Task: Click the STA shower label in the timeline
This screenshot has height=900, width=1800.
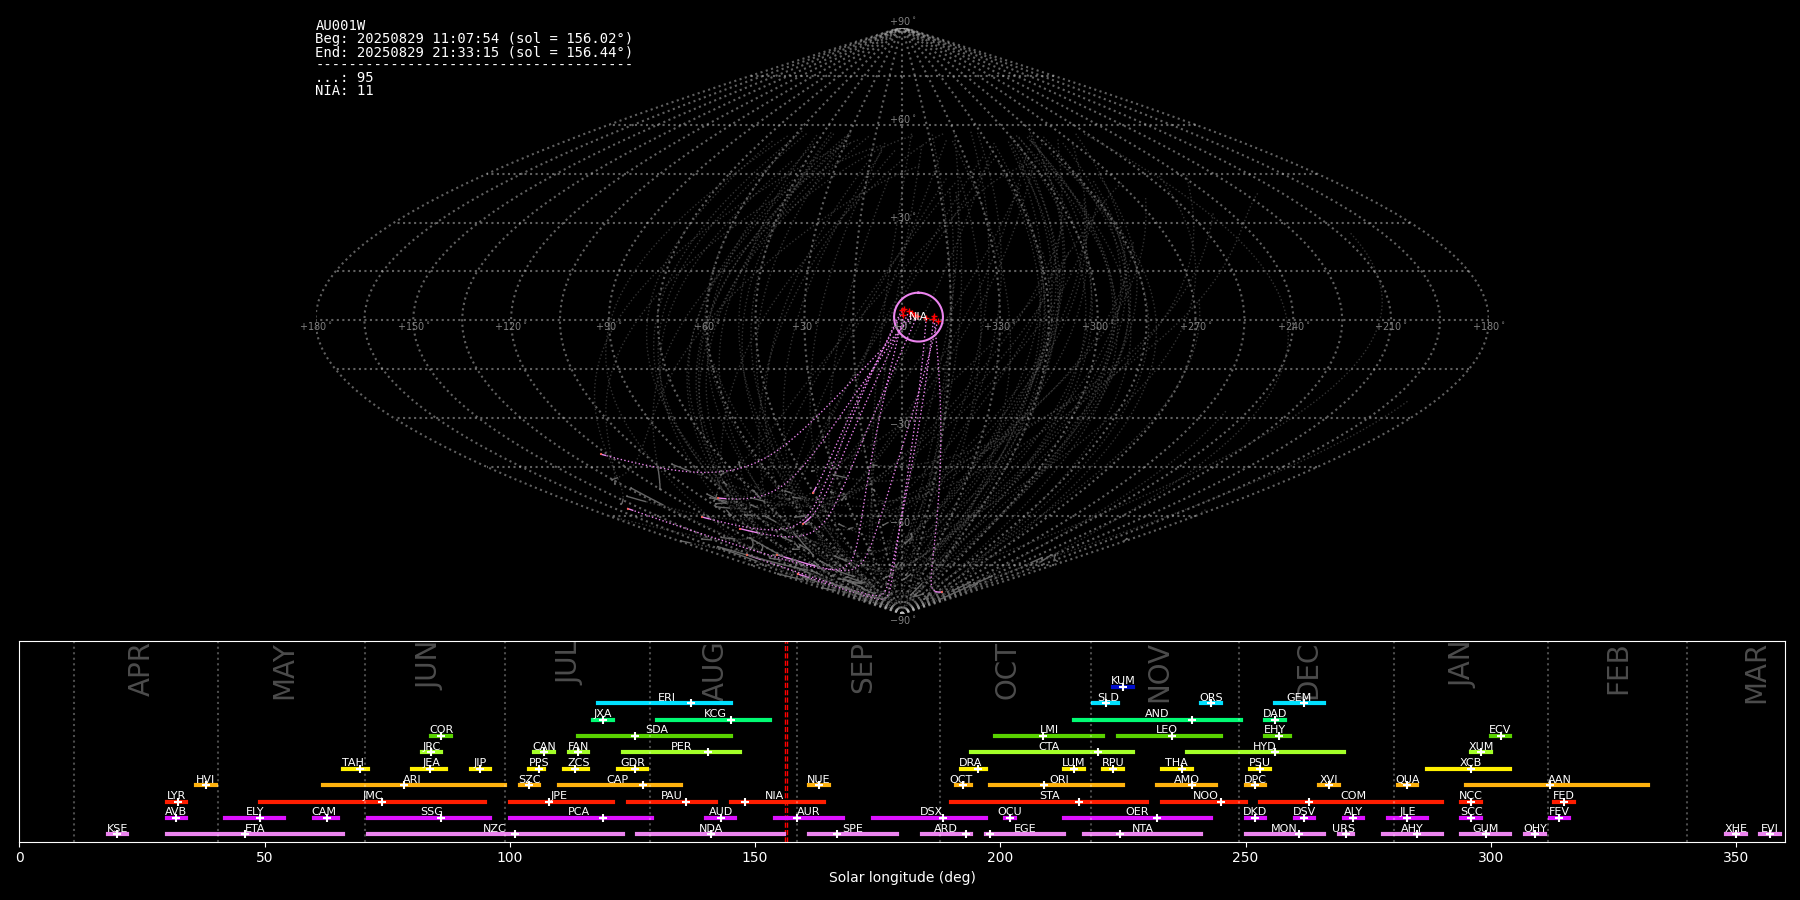Action: click(1049, 796)
